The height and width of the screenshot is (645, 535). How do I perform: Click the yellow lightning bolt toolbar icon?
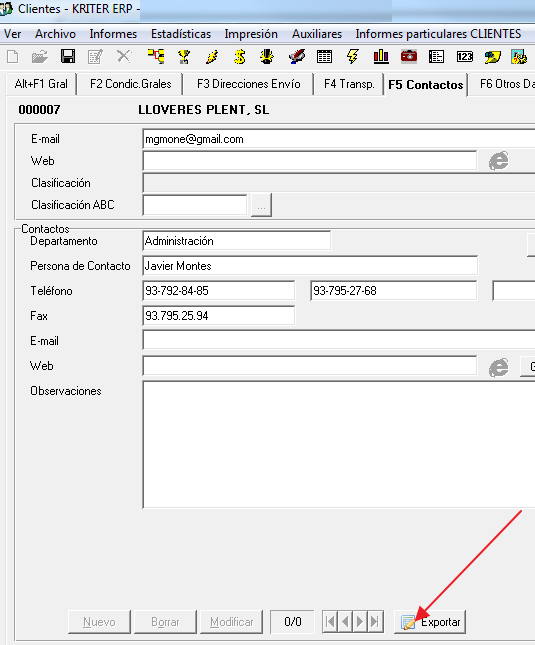click(352, 56)
